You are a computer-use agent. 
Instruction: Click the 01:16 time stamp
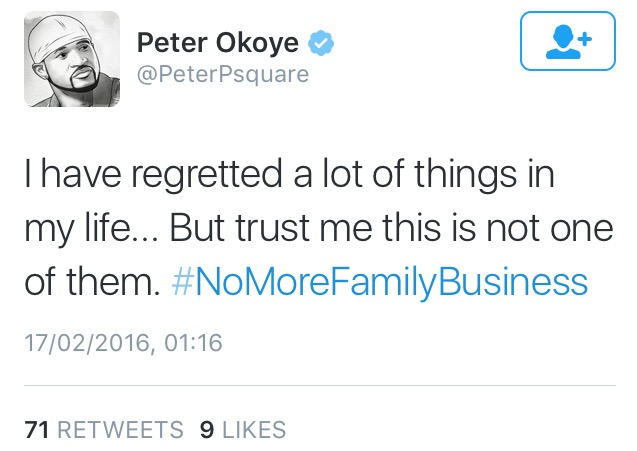(193, 343)
